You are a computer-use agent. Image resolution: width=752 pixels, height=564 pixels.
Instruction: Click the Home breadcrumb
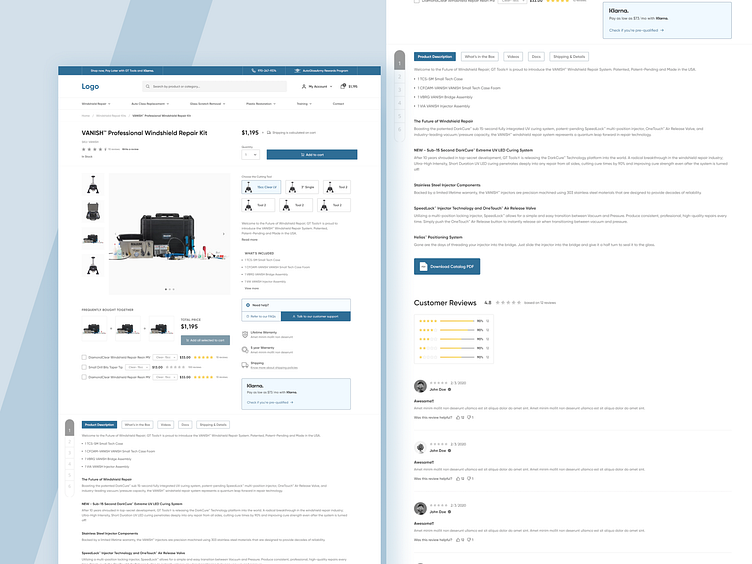pos(86,116)
